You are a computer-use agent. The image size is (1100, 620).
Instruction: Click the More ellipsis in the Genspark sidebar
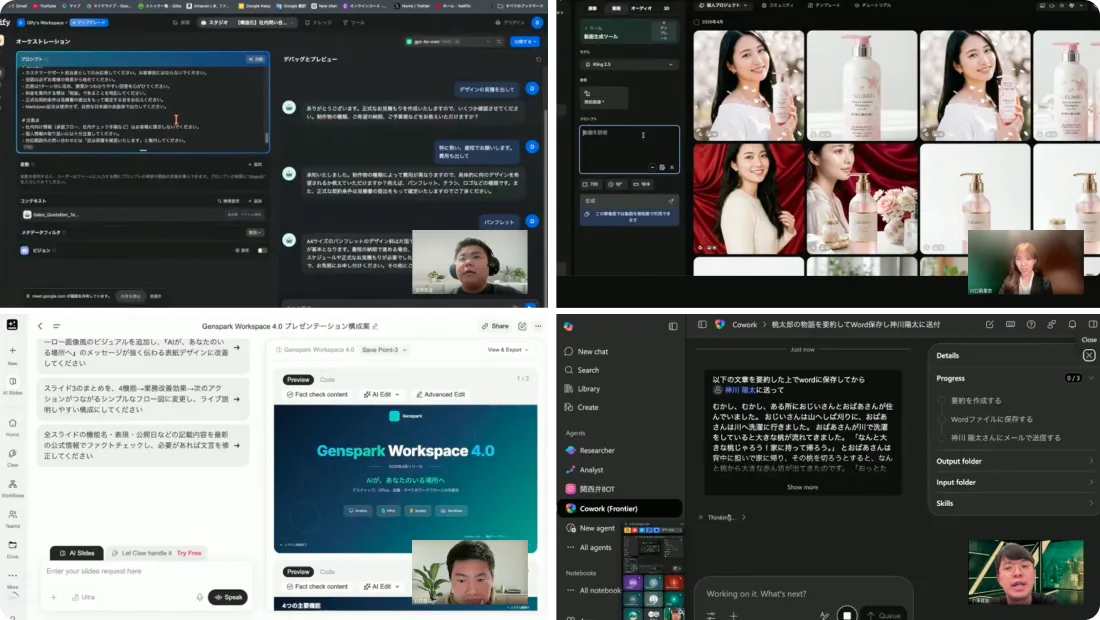tap(13, 576)
